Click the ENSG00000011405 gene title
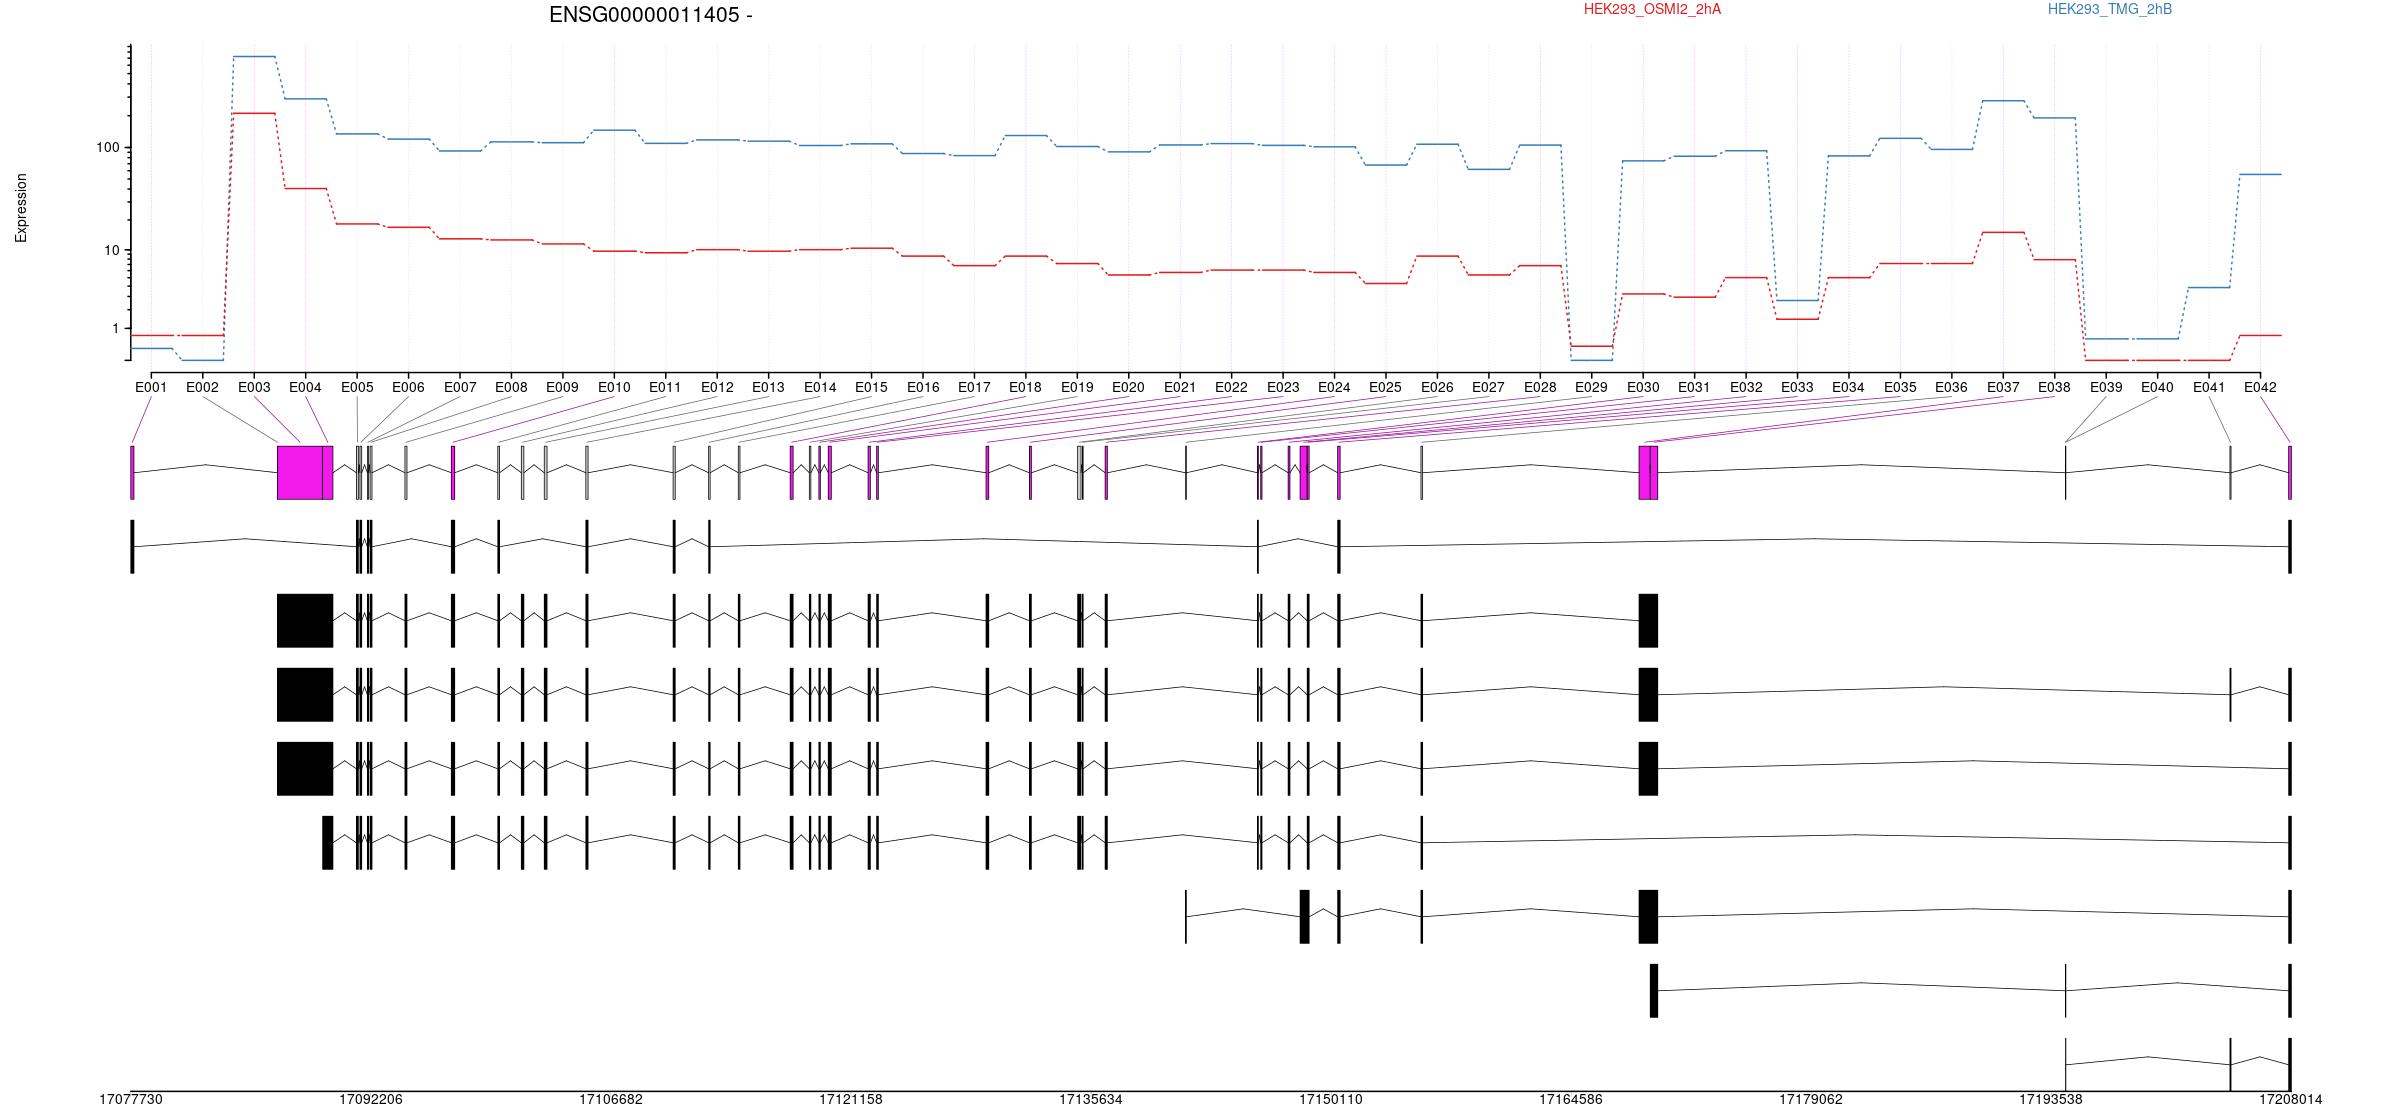2400x1120 pixels. click(651, 15)
